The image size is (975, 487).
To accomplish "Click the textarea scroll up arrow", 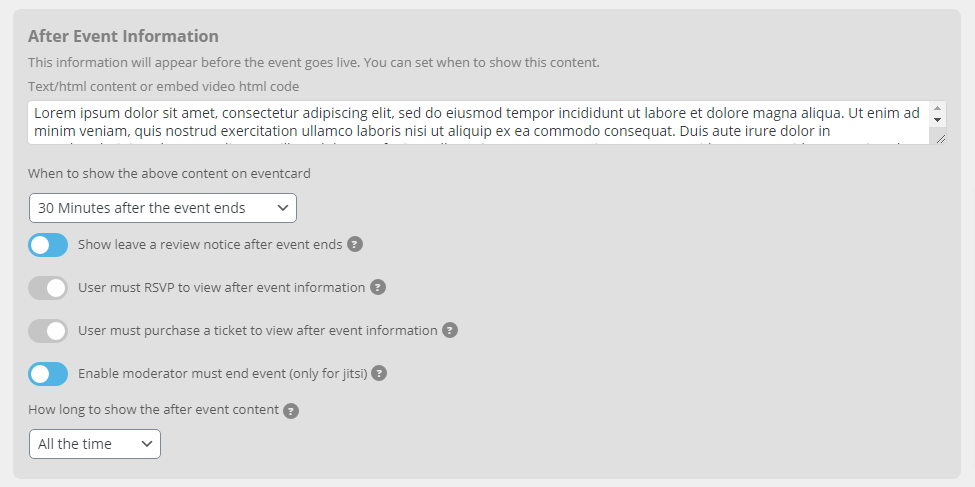I will pyautogui.click(x=938, y=109).
